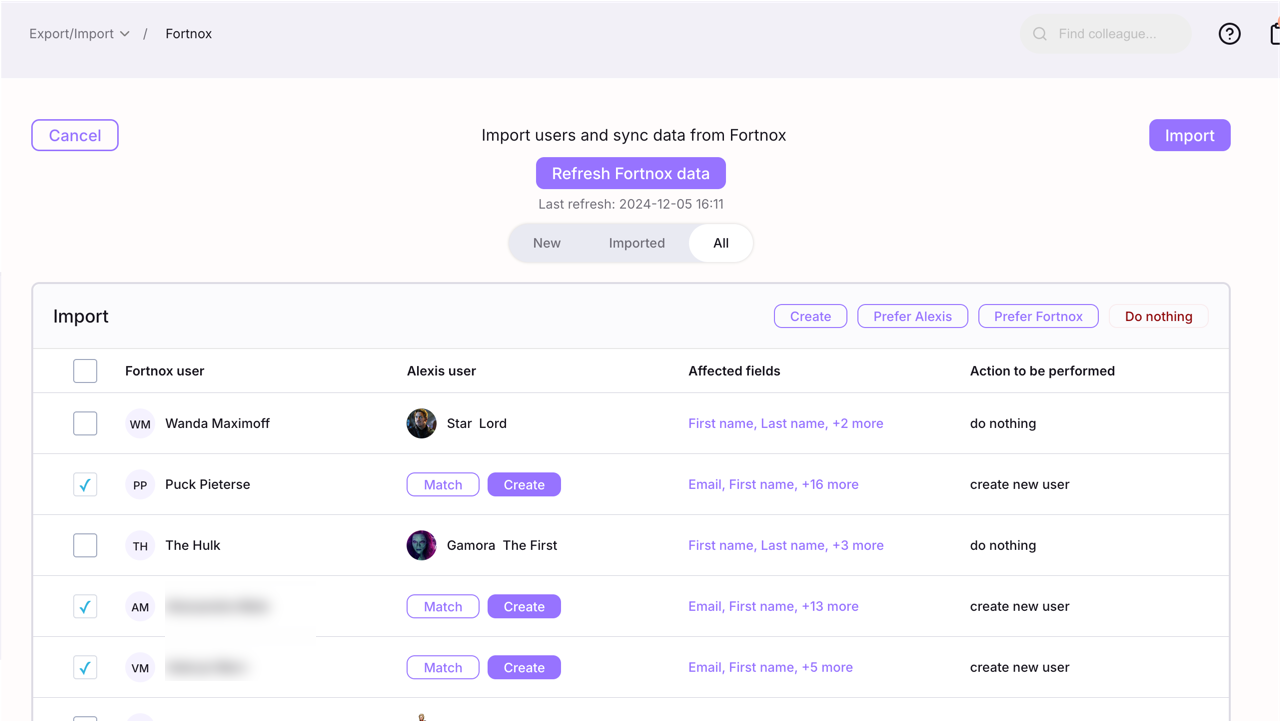
Task: Focus the Find colleague search field
Action: (1106, 34)
